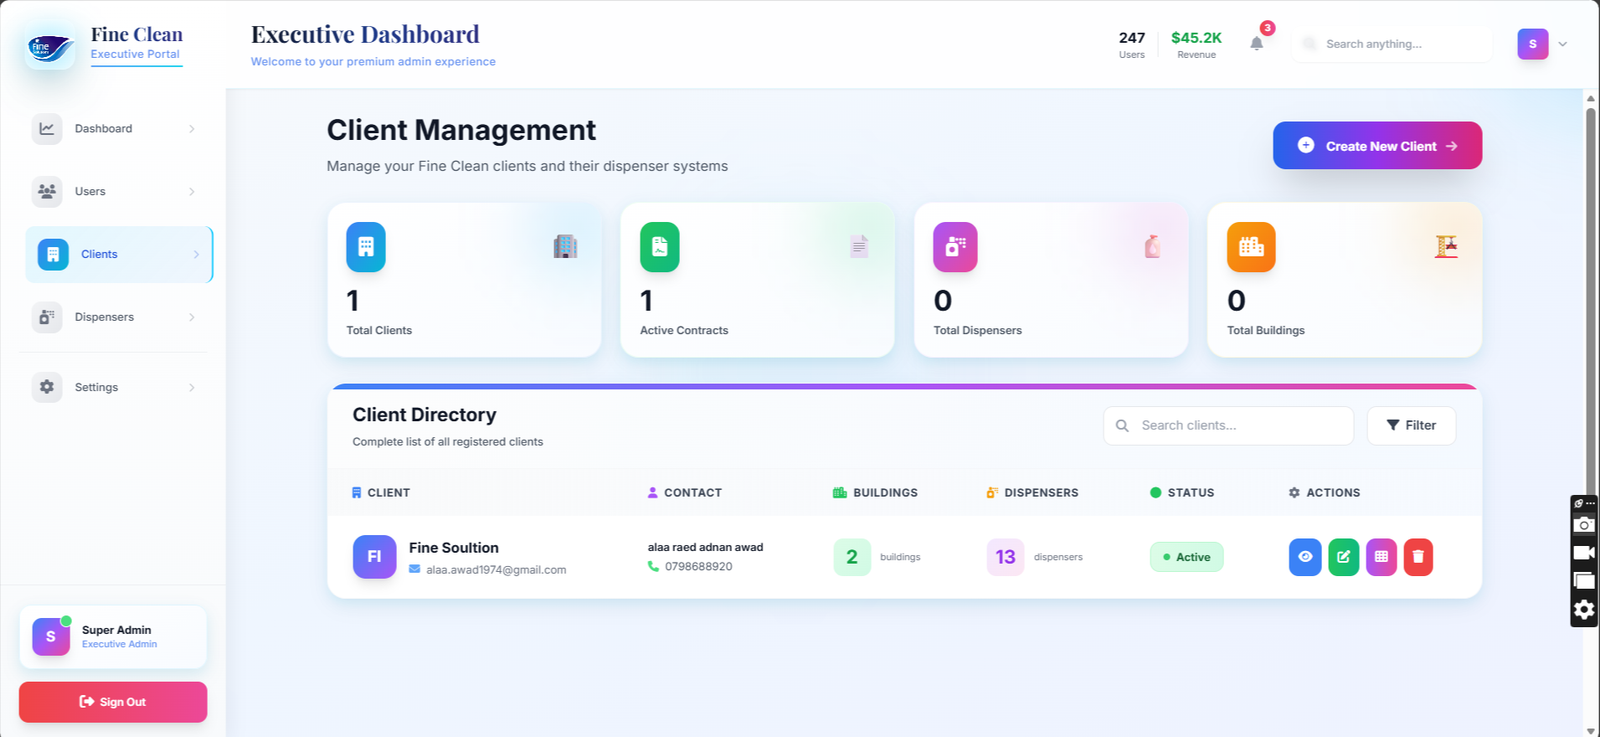
Task: View Fine Soultion client details eye icon
Action: (1305, 557)
